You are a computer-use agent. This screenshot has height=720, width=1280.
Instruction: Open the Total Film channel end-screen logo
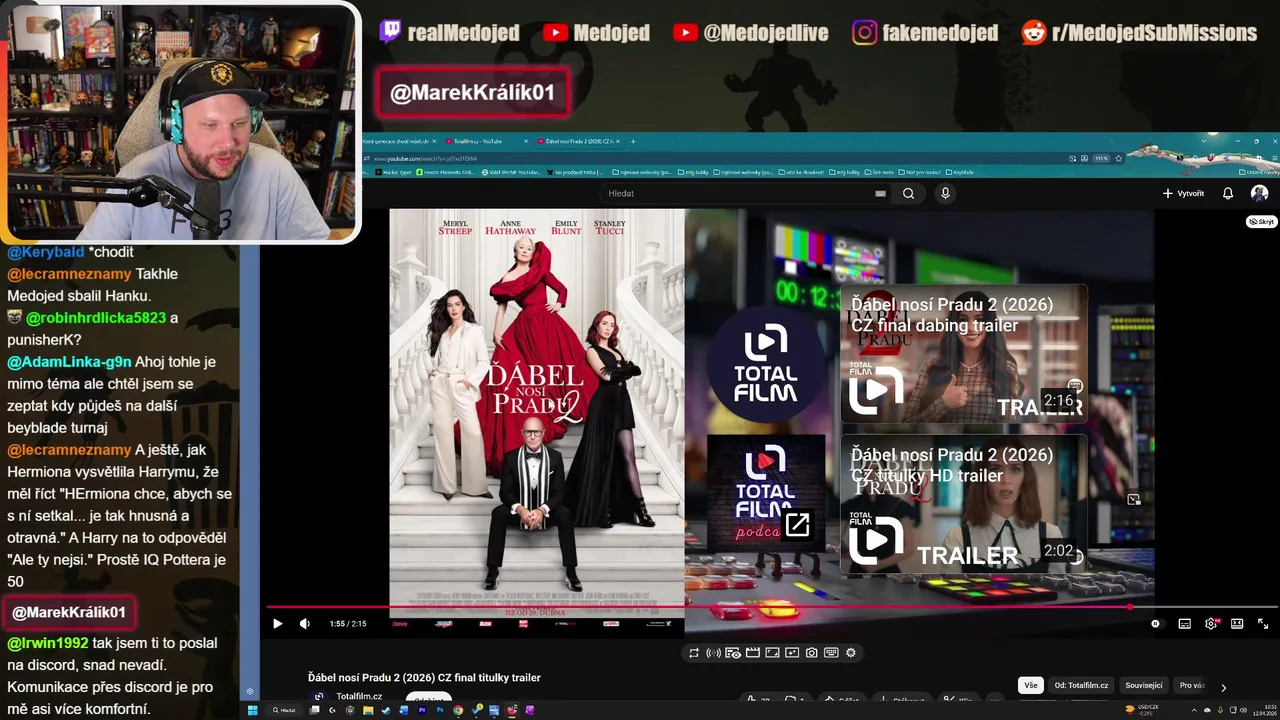pos(766,364)
